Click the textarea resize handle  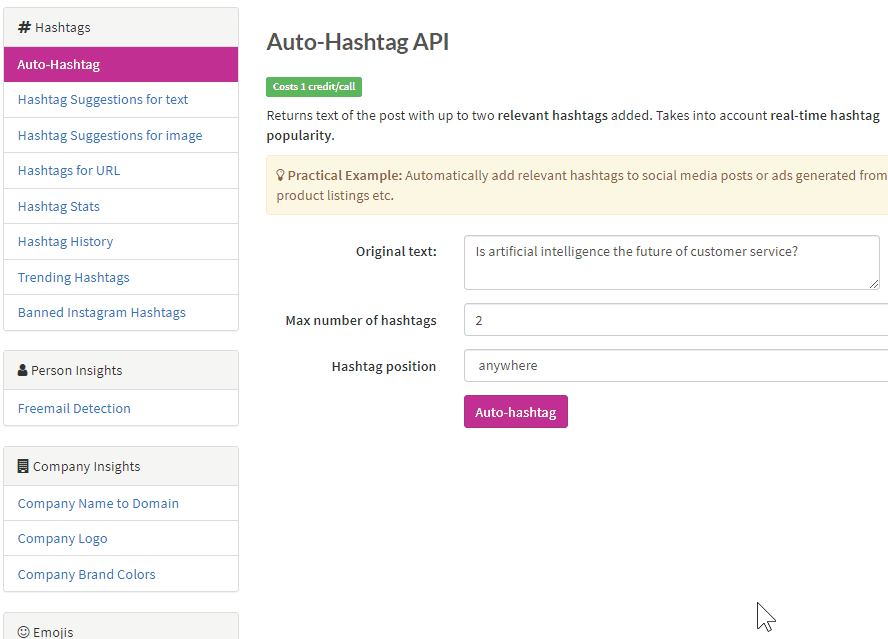pos(874,284)
